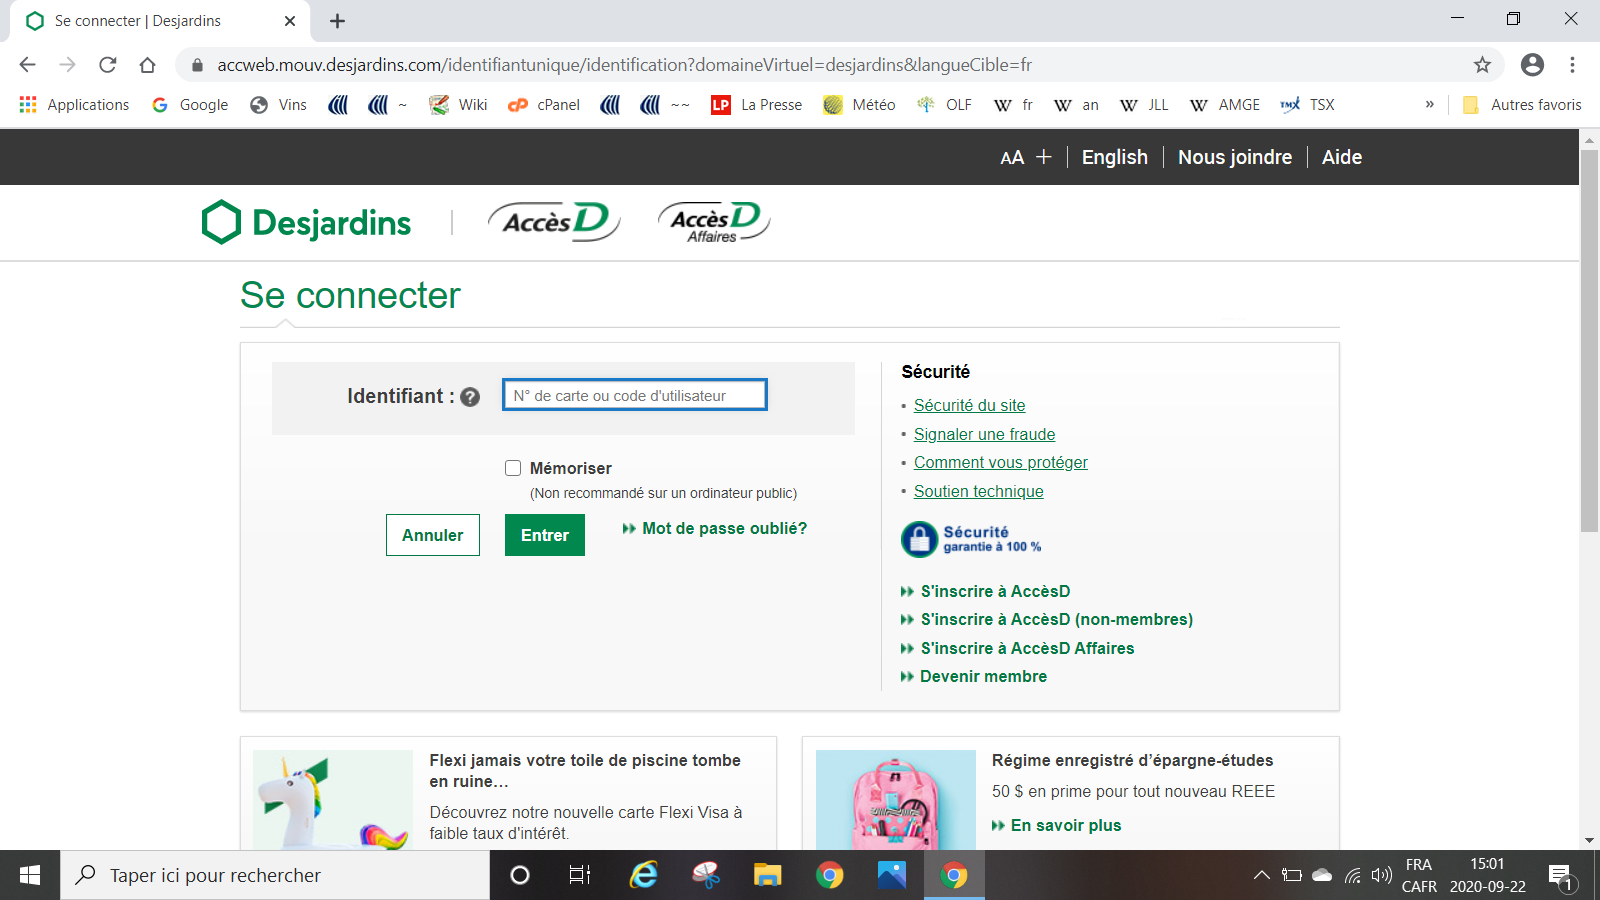
Task: Click the Windows taskbar search box
Action: click(275, 875)
